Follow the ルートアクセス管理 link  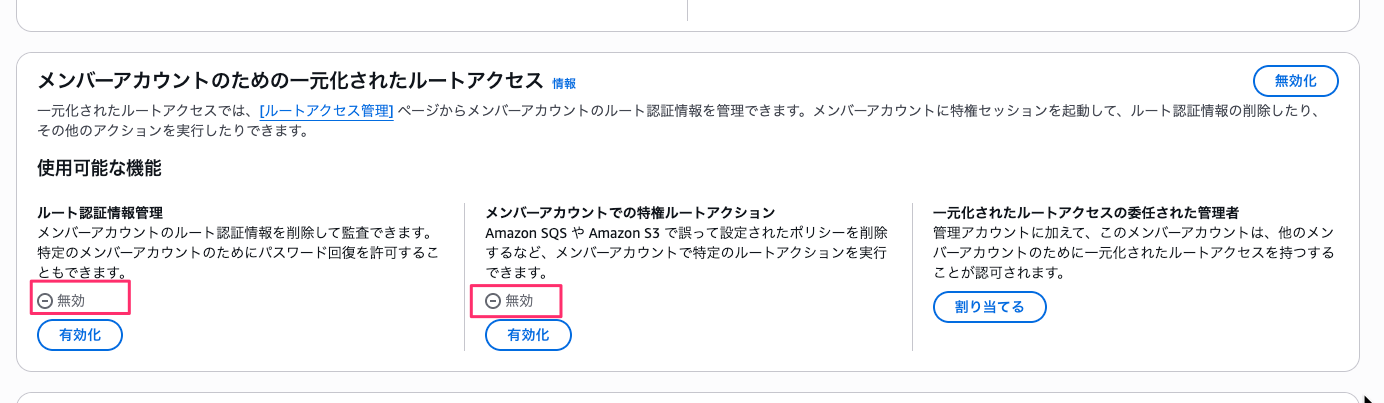(x=326, y=111)
